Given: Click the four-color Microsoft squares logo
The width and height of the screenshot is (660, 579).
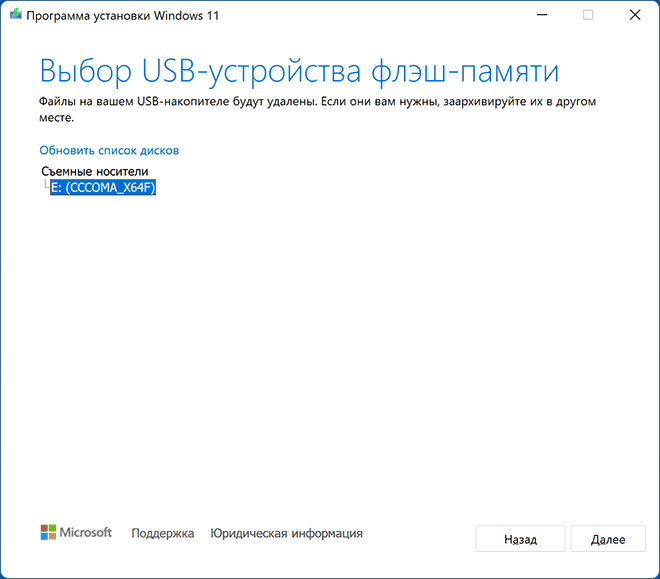Looking at the screenshot, I should pyautogui.click(x=50, y=533).
